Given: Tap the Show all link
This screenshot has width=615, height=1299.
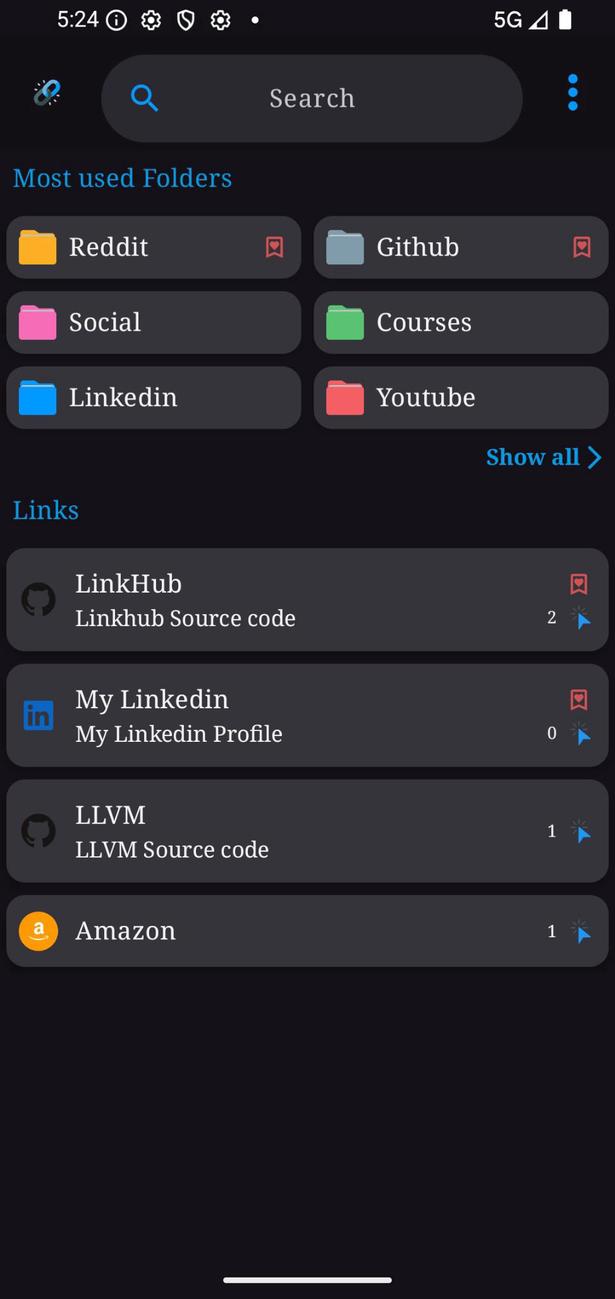Looking at the screenshot, I should [533, 457].
